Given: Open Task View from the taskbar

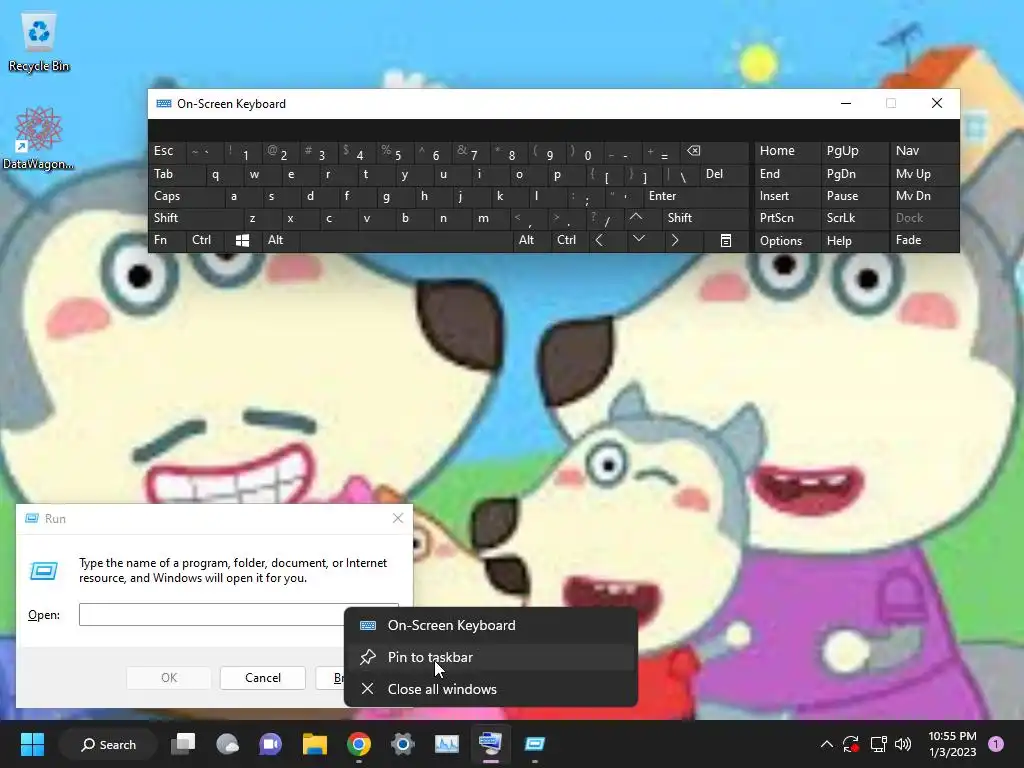Looking at the screenshot, I should pos(183,744).
